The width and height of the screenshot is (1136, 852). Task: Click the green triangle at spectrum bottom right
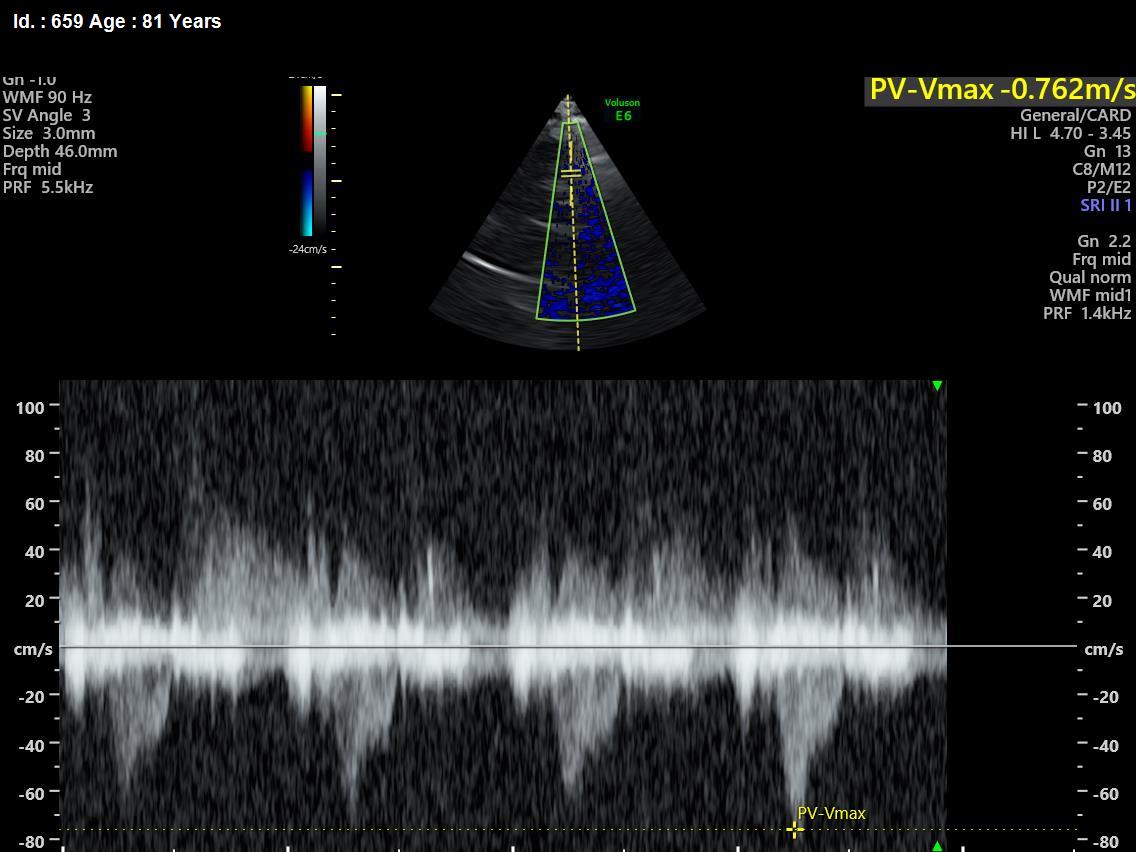(x=937, y=846)
